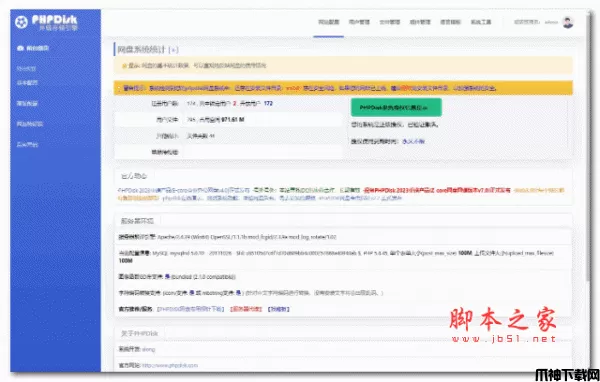Open the blue 永久 license link
Screen dimensions: 600x382
tap(413, 141)
